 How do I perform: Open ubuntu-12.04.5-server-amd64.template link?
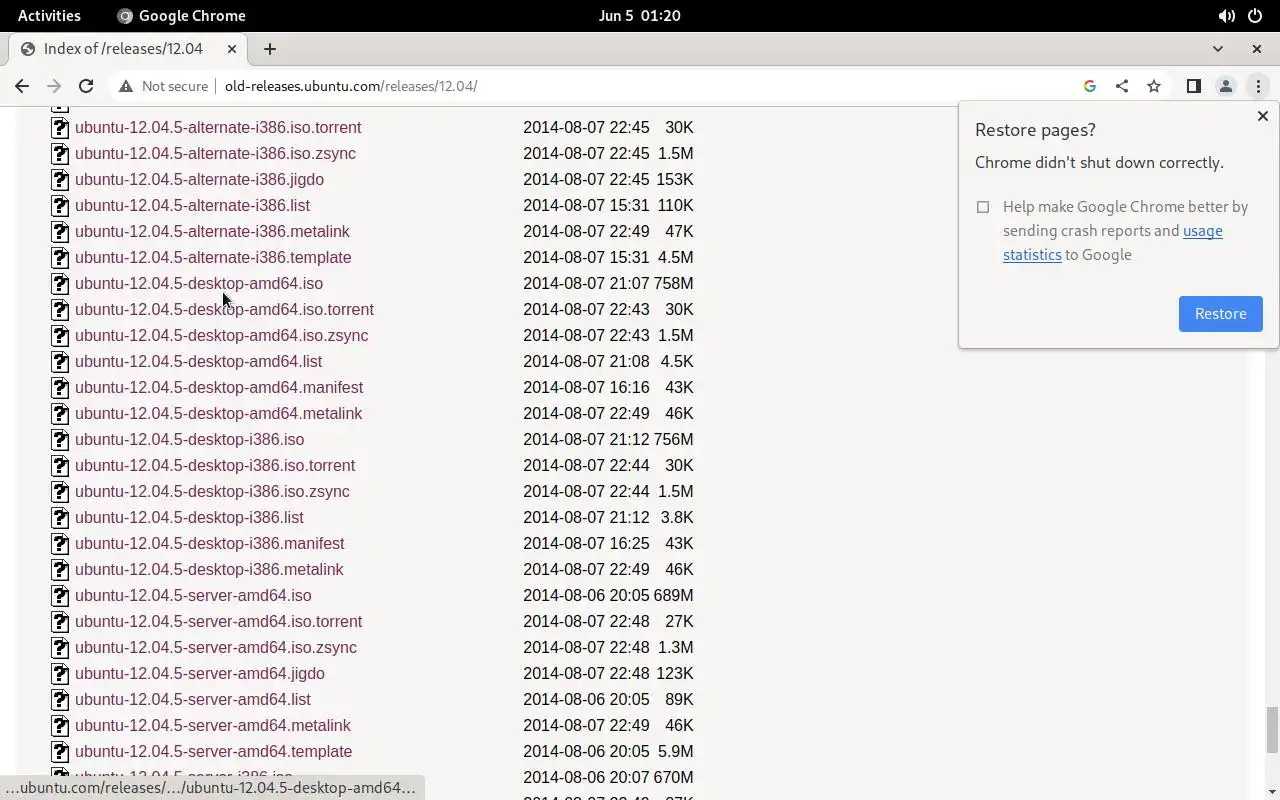pyautogui.click(x=213, y=751)
